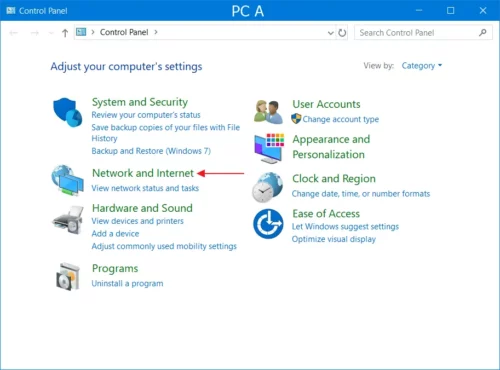This screenshot has height=370, width=500.
Task: Click the back navigation arrow
Action: coord(14,33)
